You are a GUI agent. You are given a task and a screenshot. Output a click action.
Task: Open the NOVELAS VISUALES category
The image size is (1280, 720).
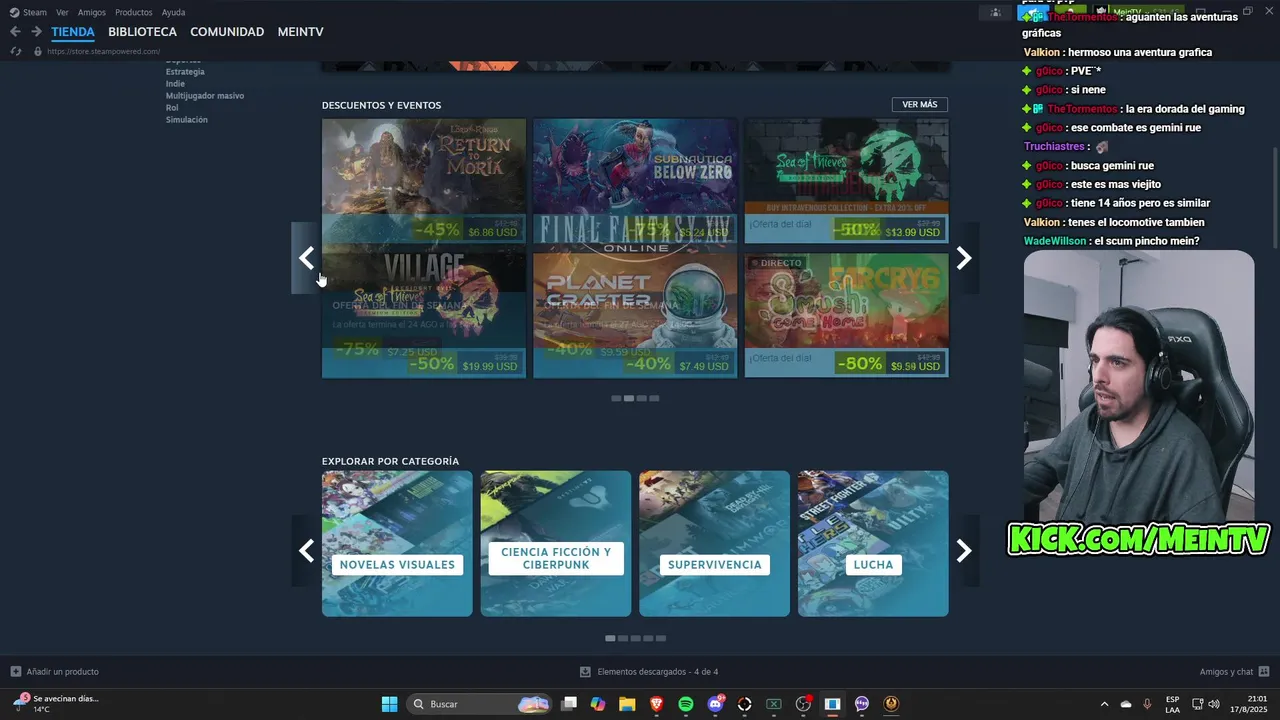397,544
